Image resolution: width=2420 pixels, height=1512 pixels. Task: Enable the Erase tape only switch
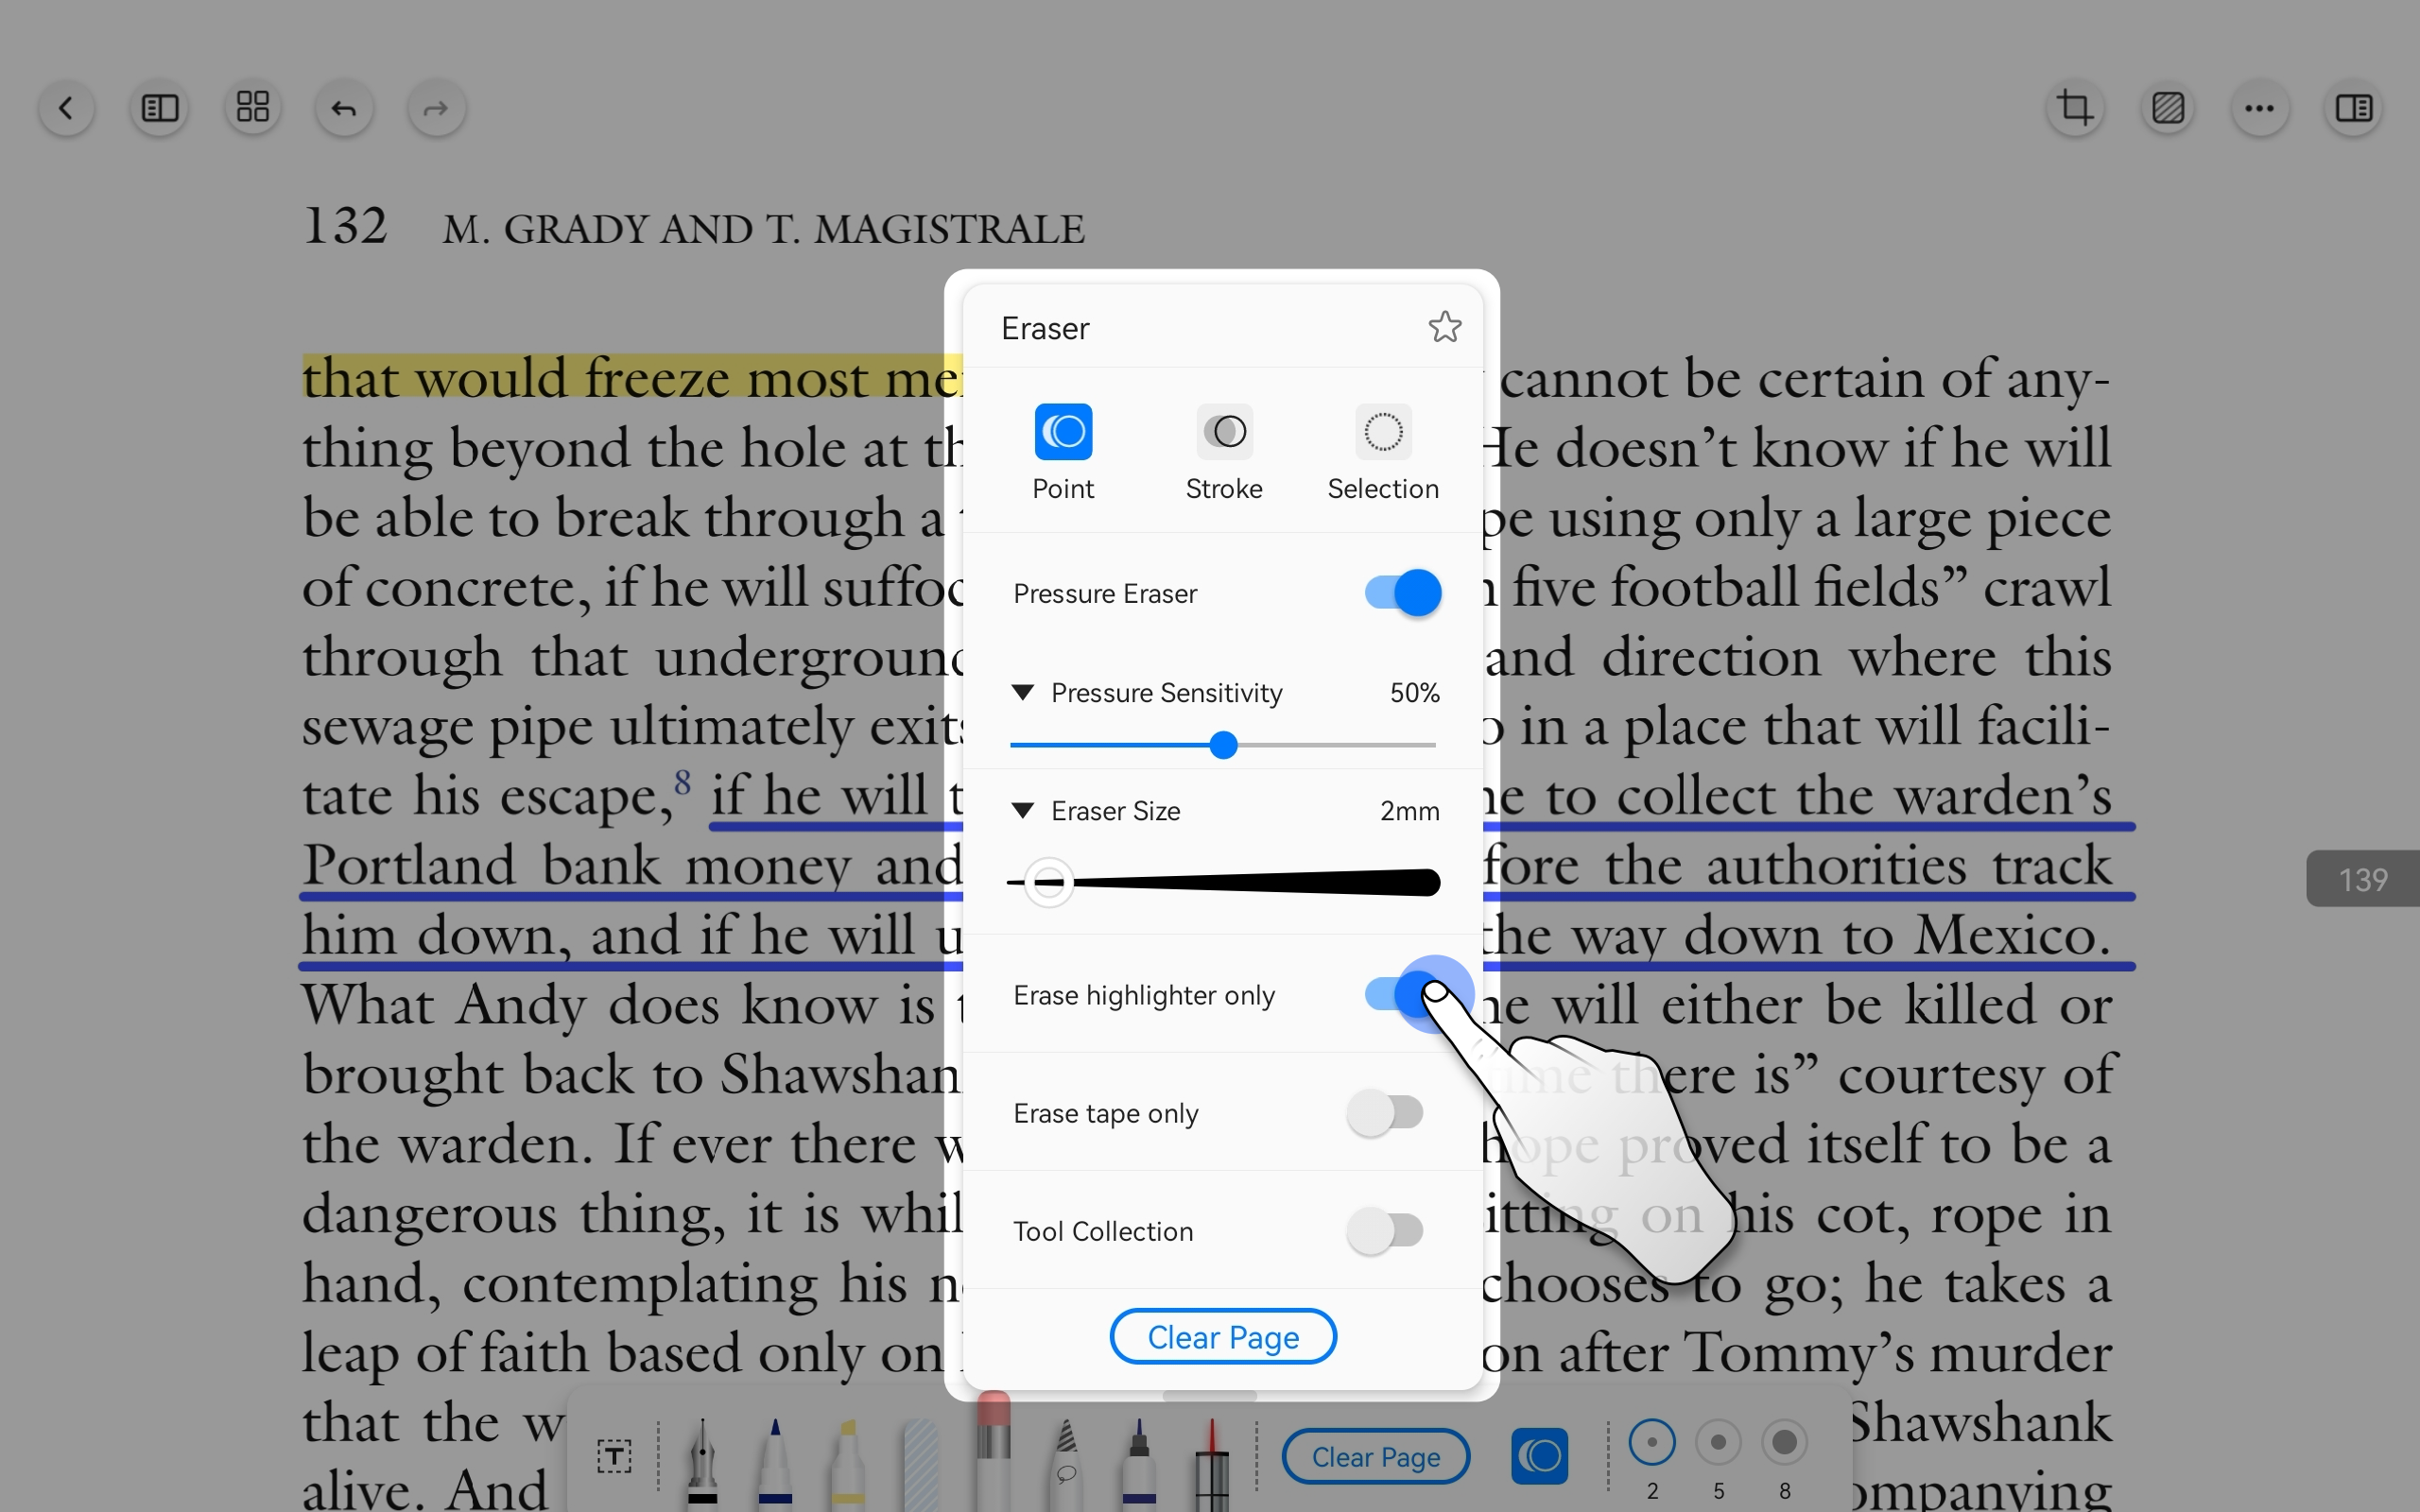[x=1385, y=1112]
